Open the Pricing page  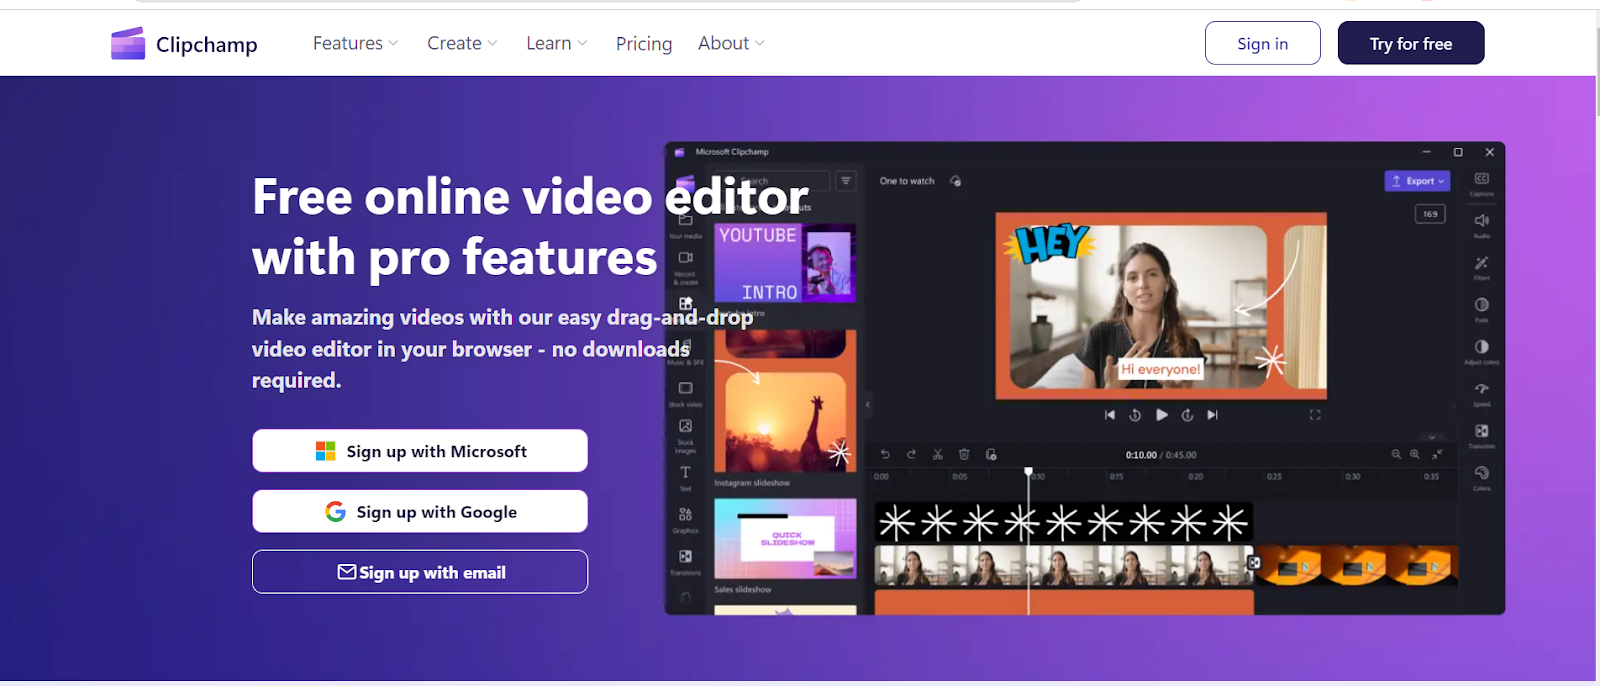pyautogui.click(x=644, y=44)
